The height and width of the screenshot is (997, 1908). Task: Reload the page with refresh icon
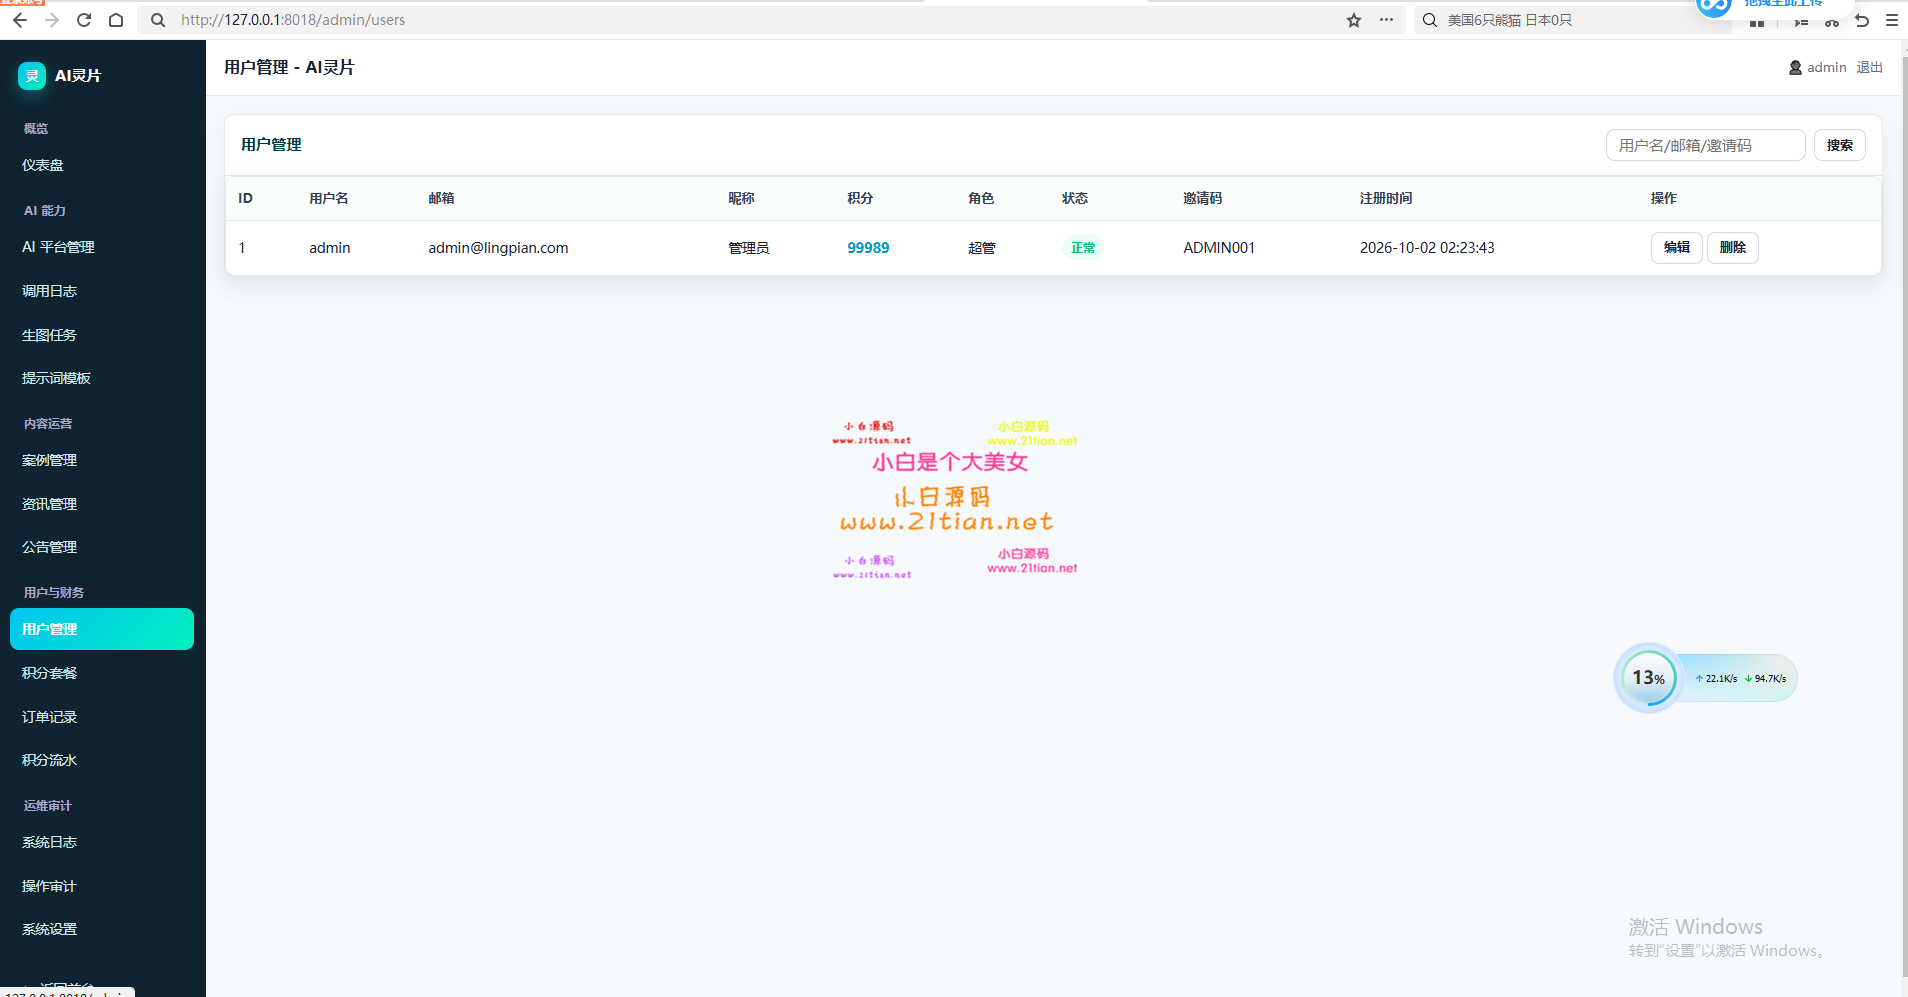pyautogui.click(x=84, y=20)
